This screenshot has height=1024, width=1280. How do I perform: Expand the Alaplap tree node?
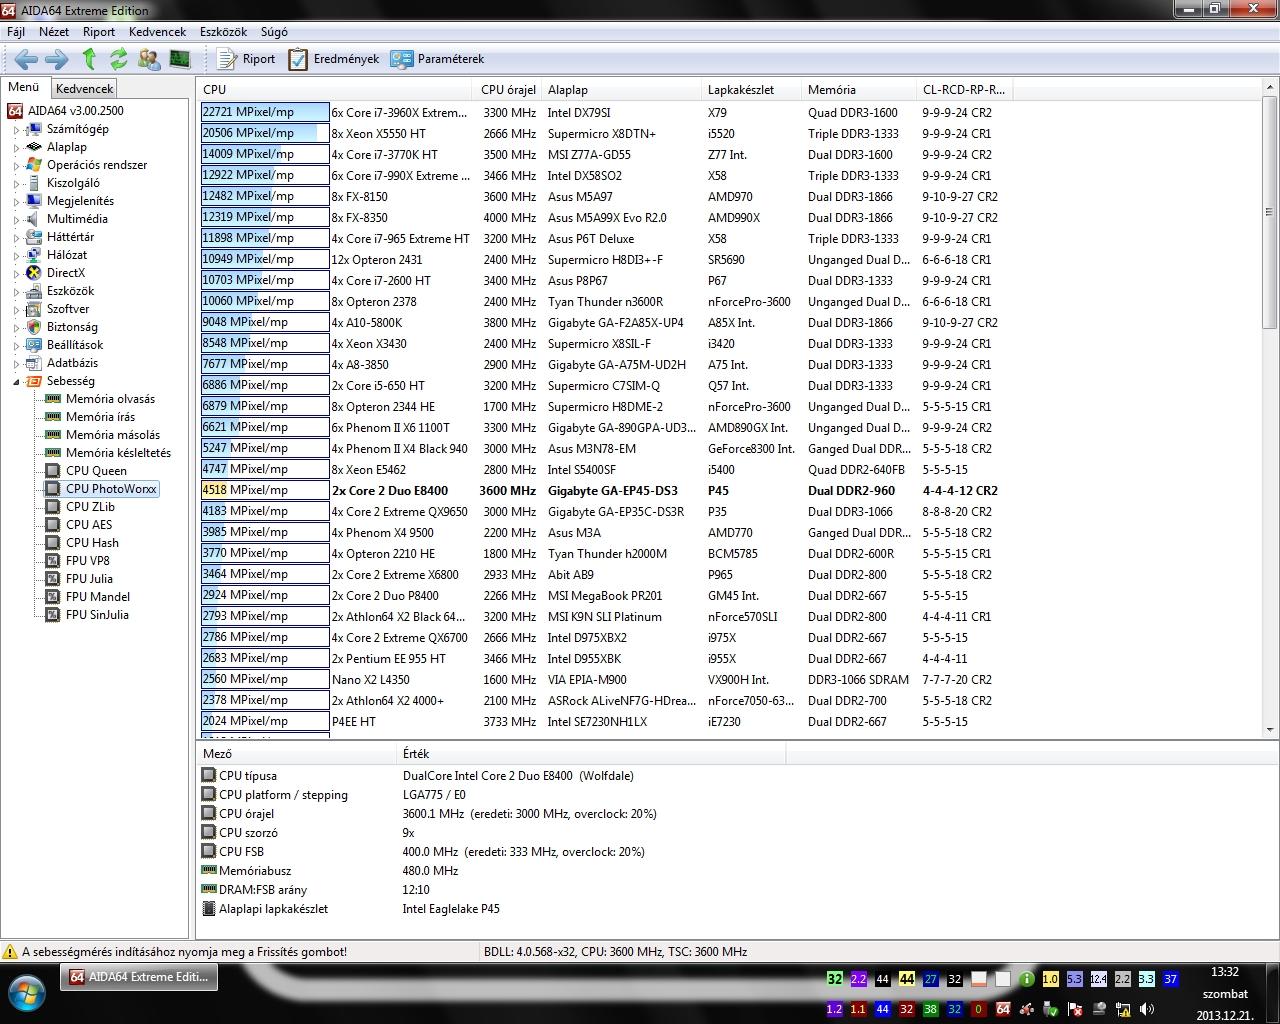point(16,147)
